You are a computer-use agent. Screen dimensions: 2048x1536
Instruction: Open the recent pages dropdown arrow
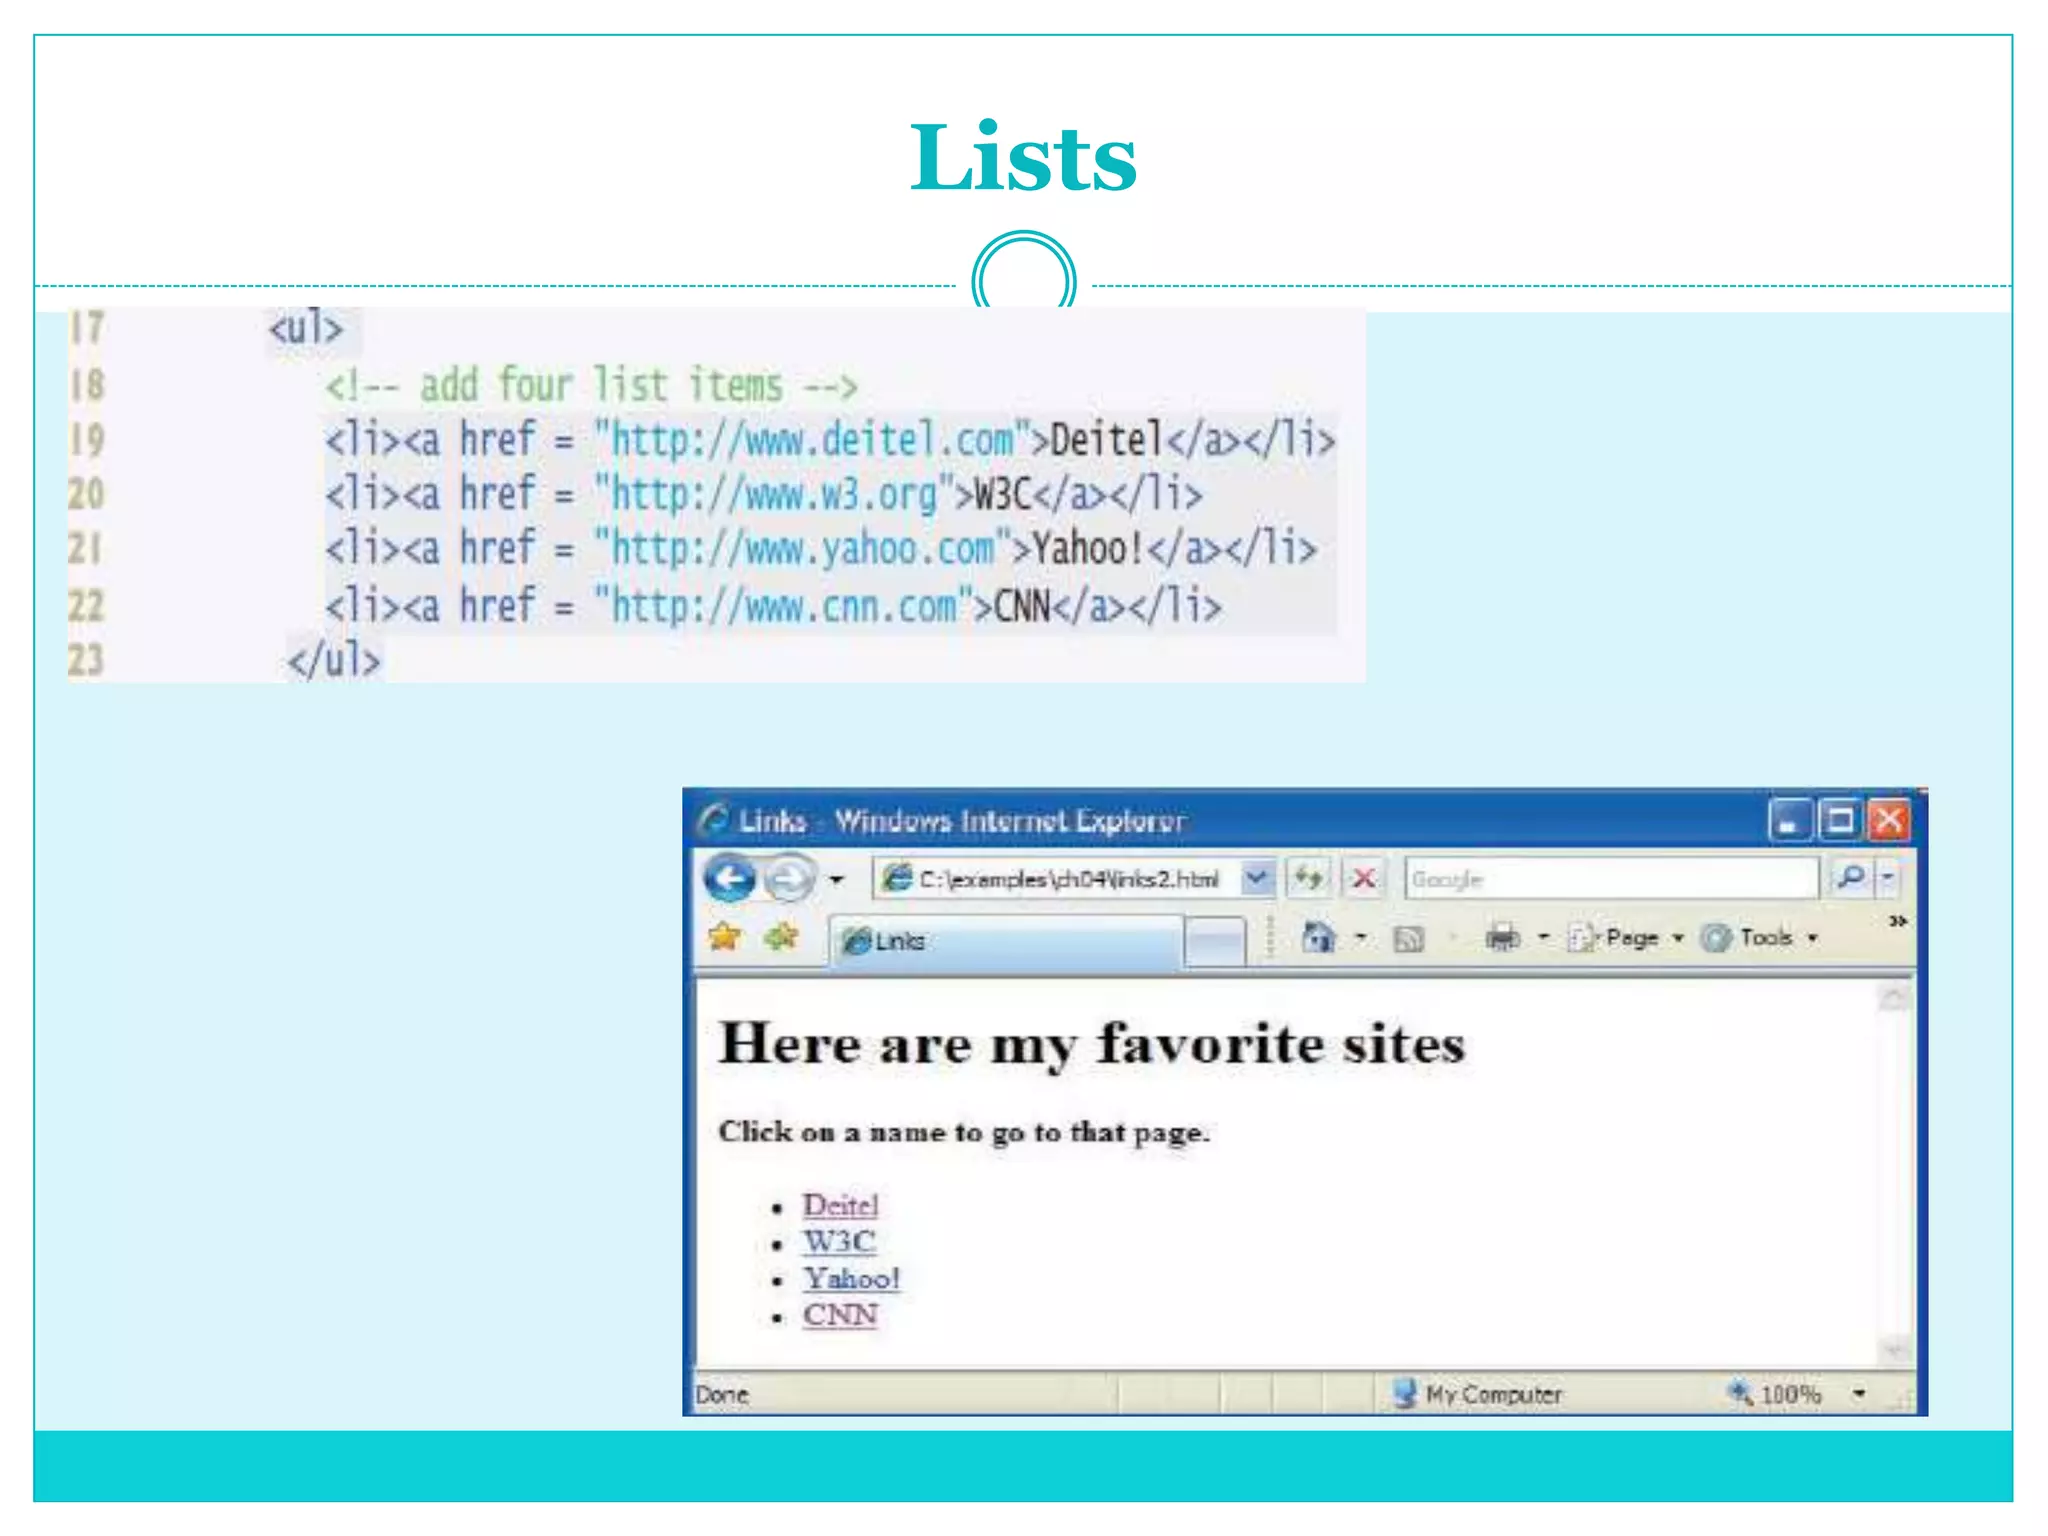(836, 880)
